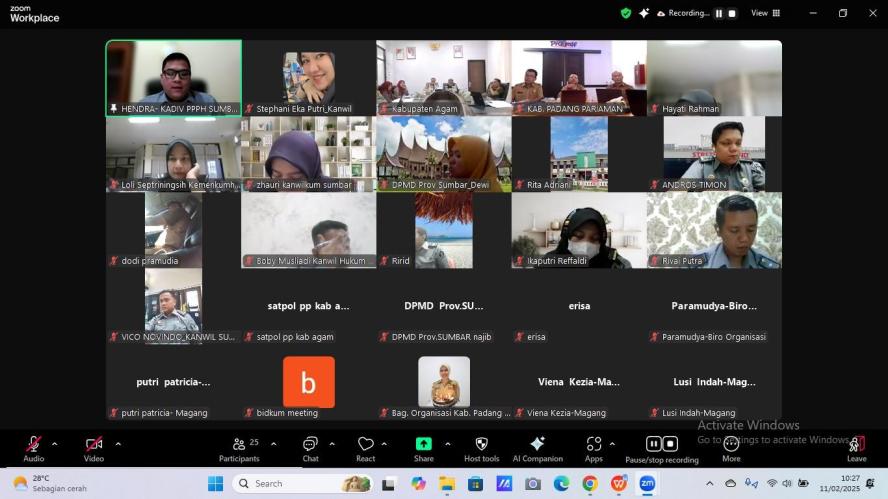
Task: Stop recording from the top bar
Action: pos(732,13)
